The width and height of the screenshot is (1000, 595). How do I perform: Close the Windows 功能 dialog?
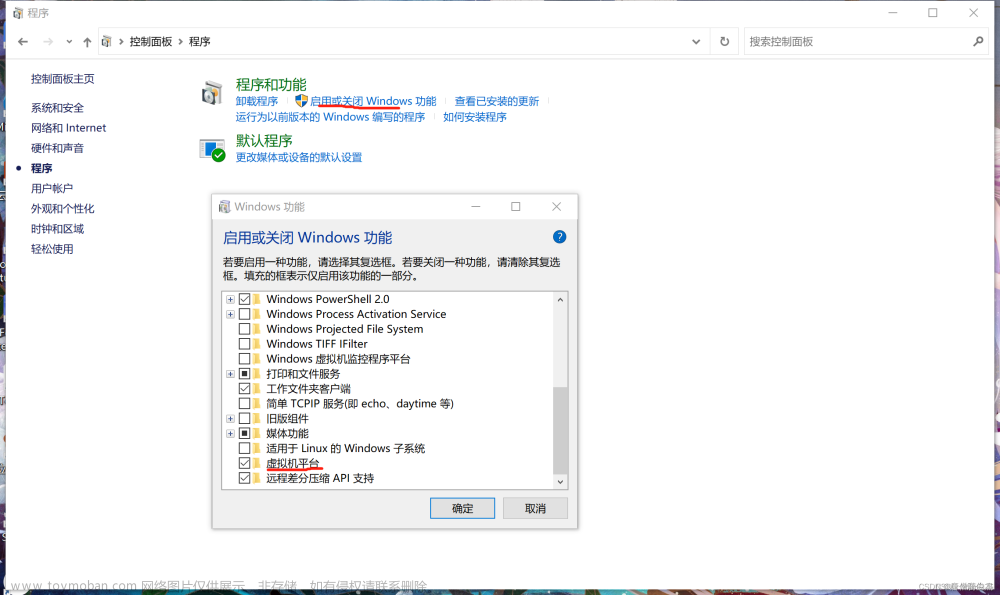point(556,207)
